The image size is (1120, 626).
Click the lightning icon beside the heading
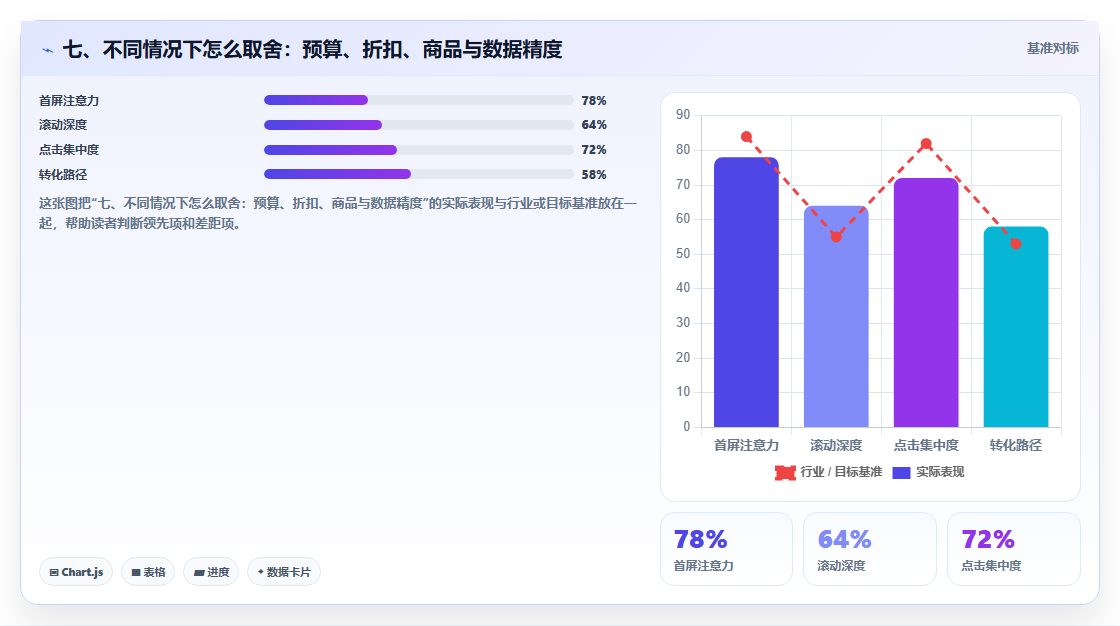point(47,50)
